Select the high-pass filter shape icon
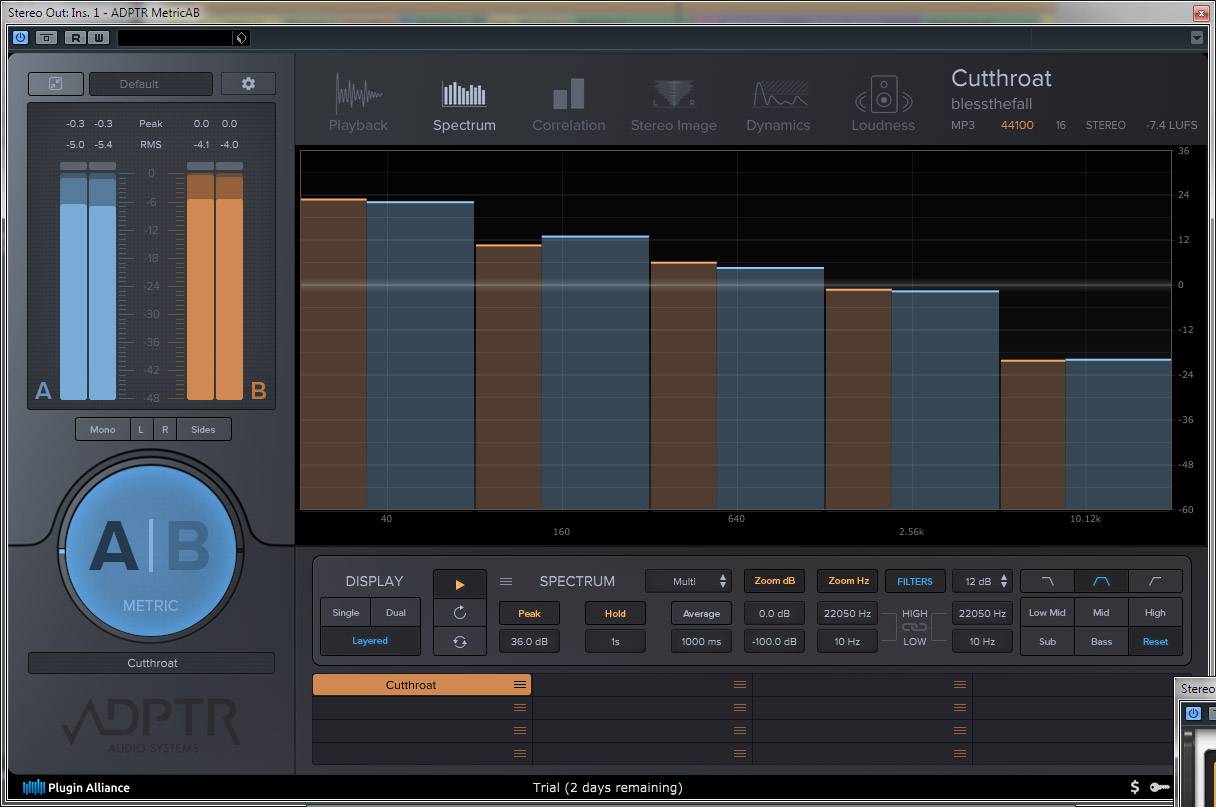Image resolution: width=1216 pixels, height=807 pixels. coord(1155,581)
